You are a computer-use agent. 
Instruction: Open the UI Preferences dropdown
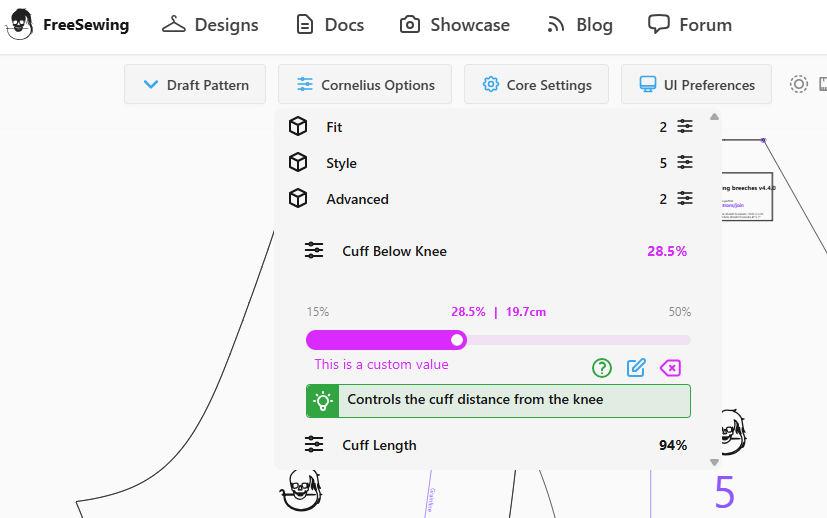click(696, 85)
